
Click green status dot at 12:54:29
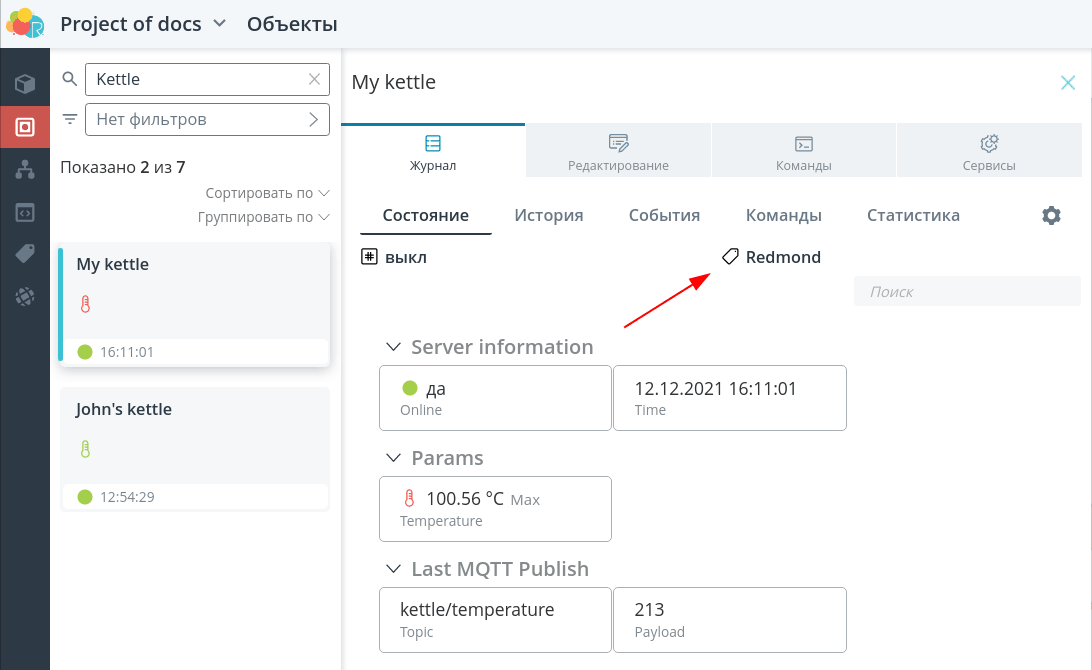pos(85,497)
